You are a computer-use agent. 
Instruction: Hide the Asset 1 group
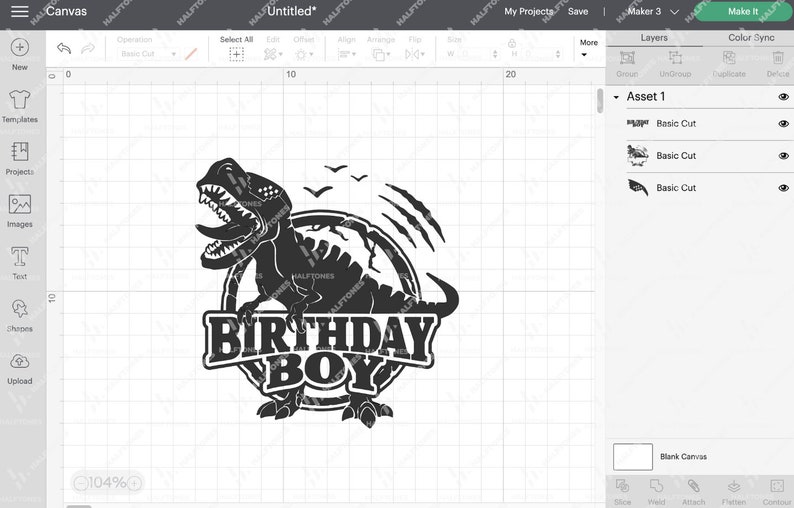click(783, 97)
